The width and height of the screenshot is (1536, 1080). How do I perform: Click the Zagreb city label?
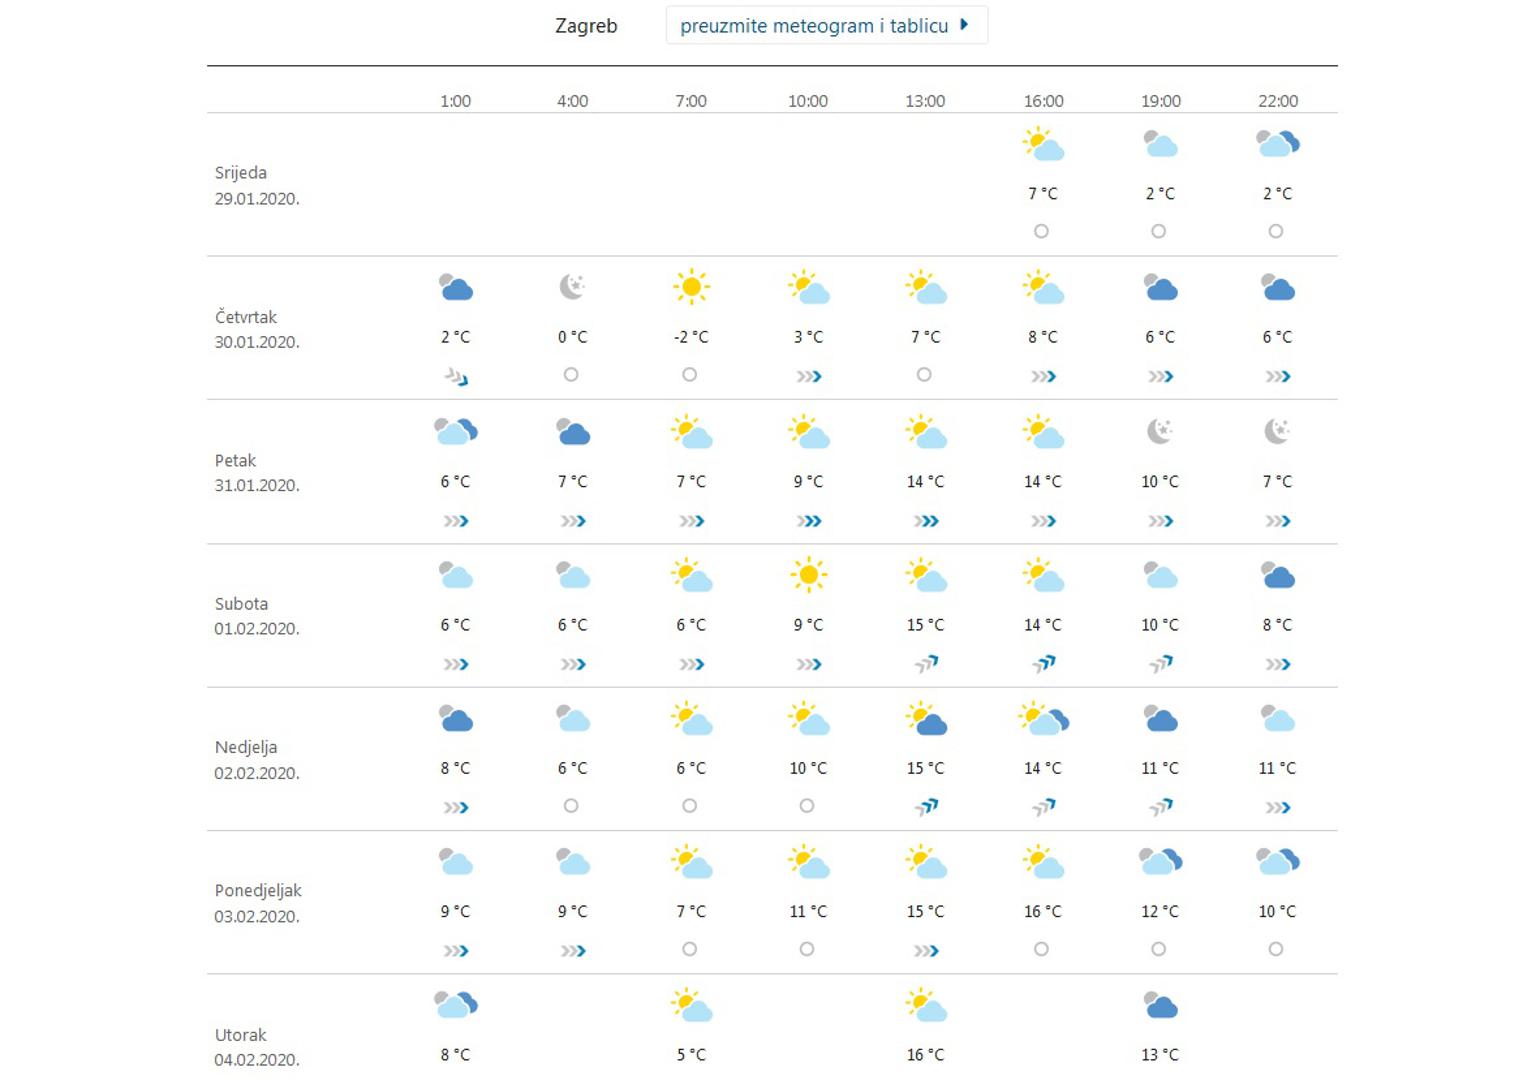coord(586,26)
